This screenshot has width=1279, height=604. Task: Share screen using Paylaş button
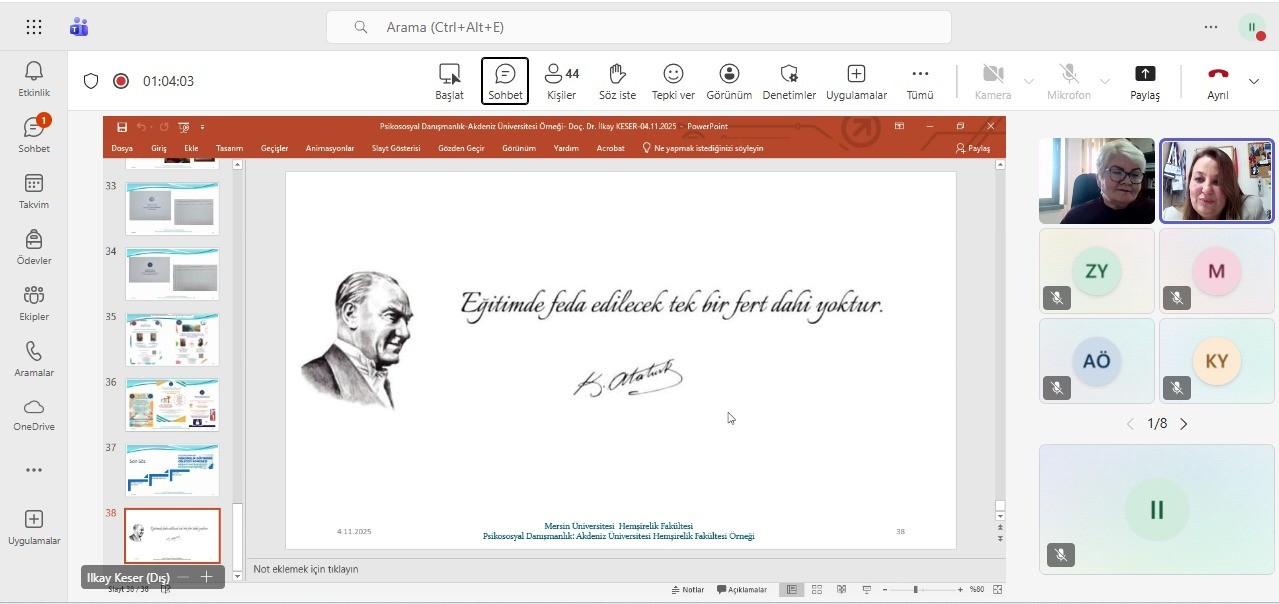[x=1144, y=81]
